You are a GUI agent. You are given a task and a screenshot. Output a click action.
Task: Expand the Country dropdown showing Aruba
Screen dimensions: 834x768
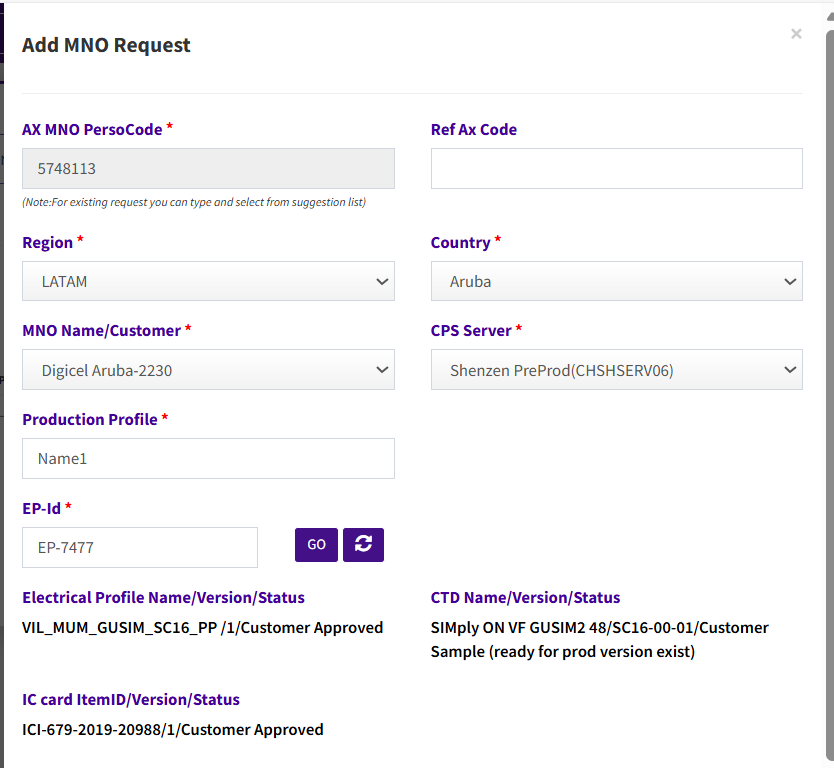pos(616,281)
